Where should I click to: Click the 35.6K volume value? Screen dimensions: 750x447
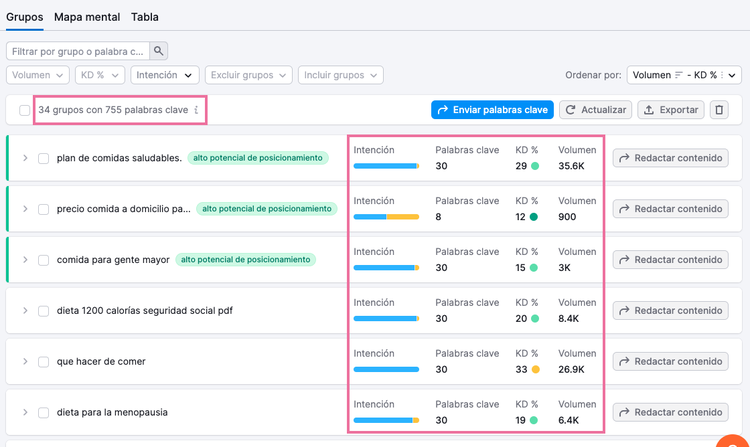click(x=571, y=166)
